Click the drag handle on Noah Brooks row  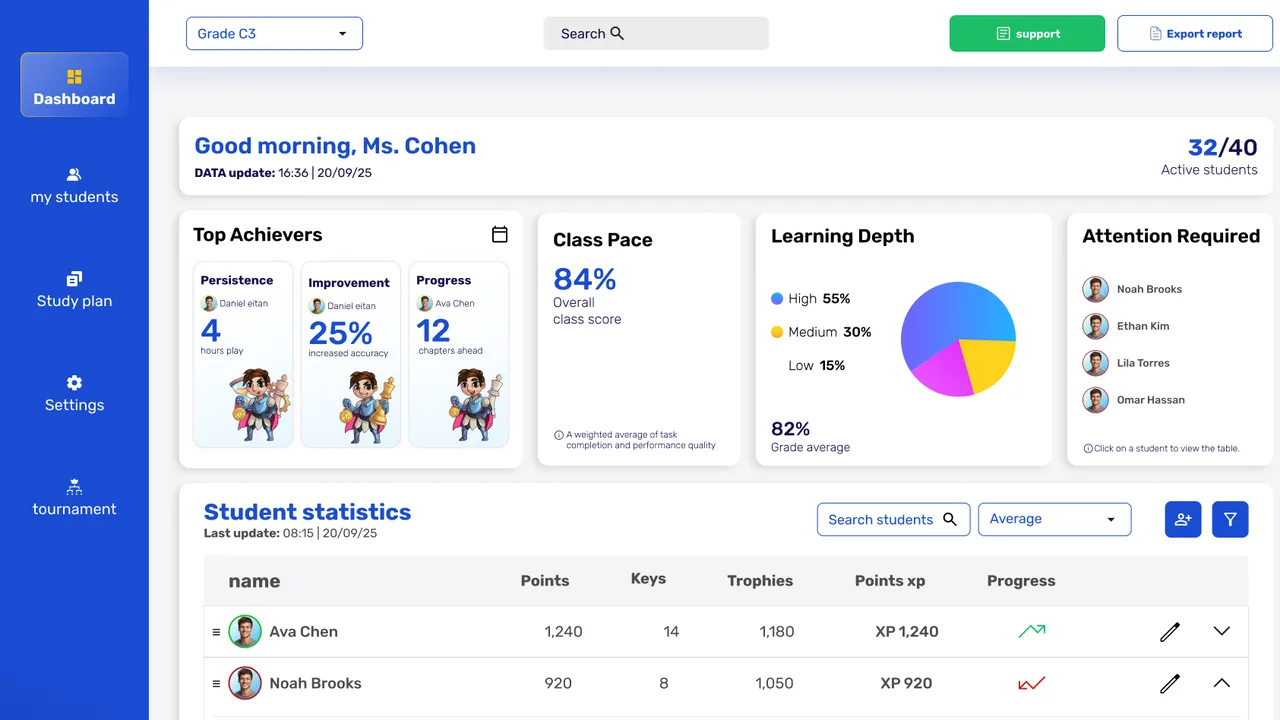click(x=216, y=684)
